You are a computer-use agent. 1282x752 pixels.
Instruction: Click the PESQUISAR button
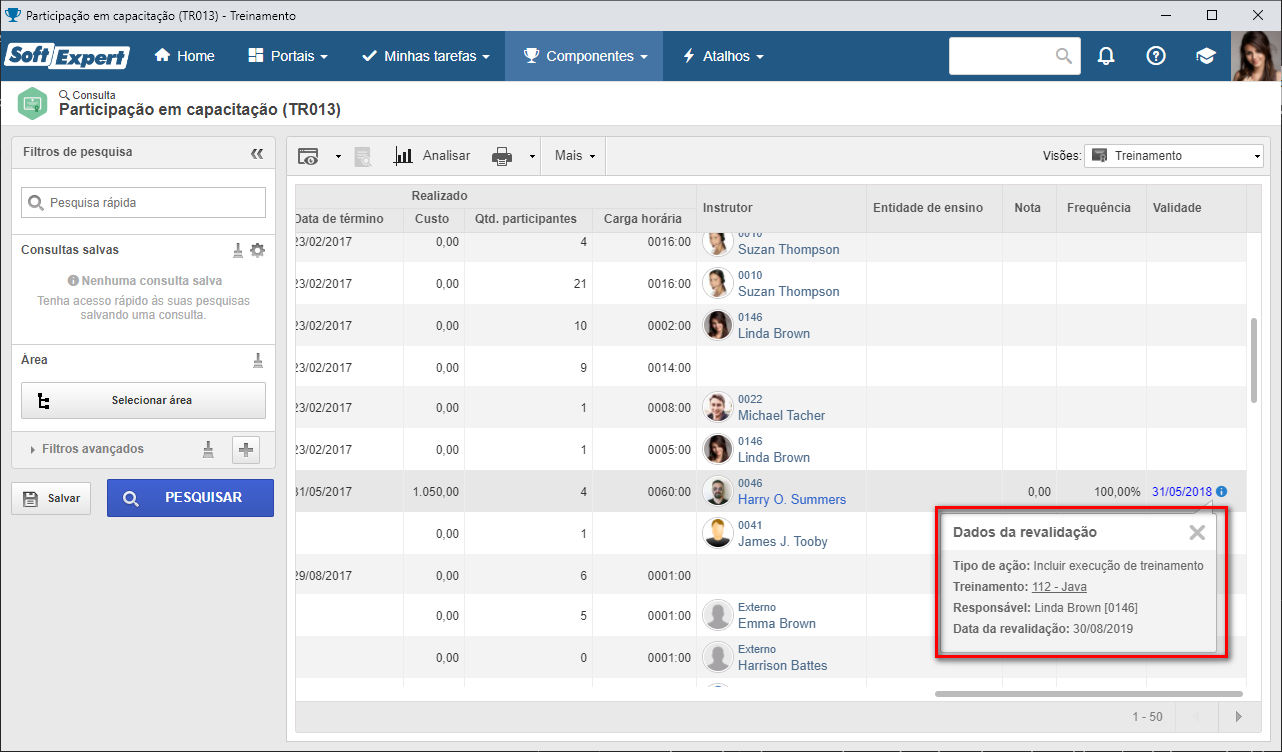[190, 497]
